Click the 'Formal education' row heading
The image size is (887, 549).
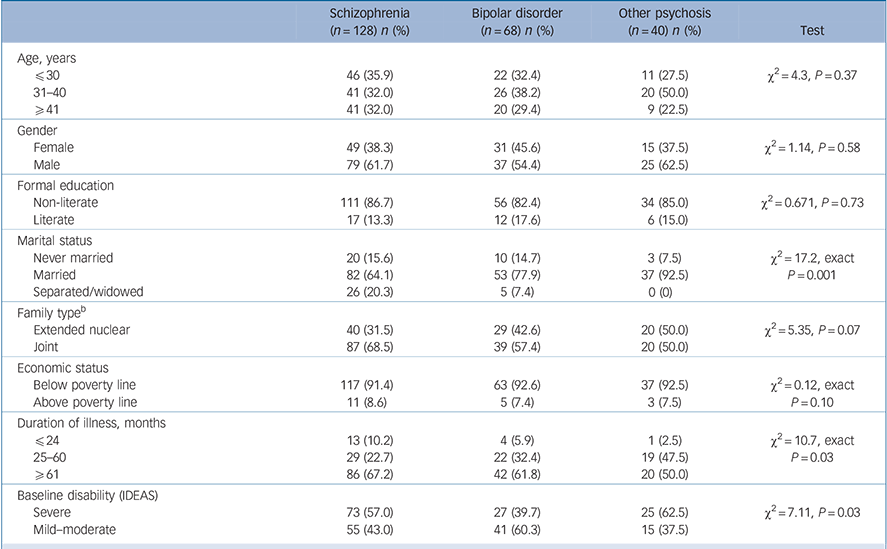67,186
